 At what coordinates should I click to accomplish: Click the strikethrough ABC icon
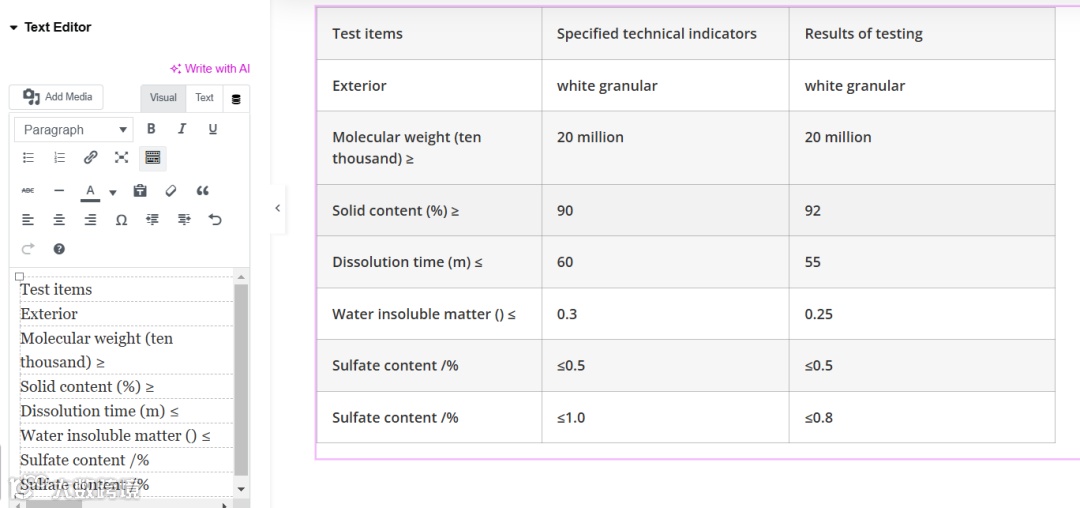[28, 191]
